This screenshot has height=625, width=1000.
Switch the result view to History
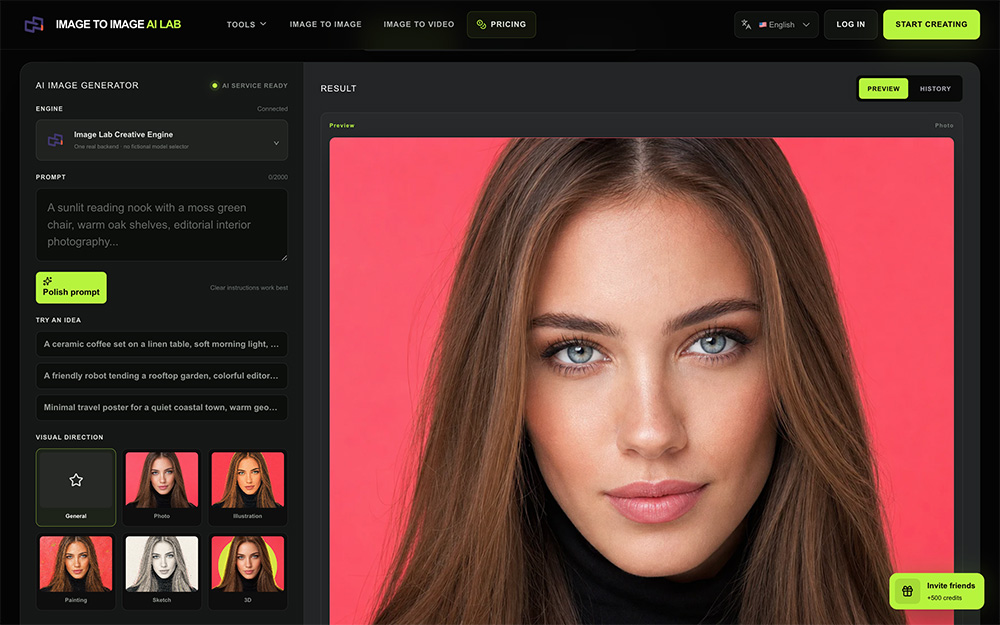(x=935, y=89)
